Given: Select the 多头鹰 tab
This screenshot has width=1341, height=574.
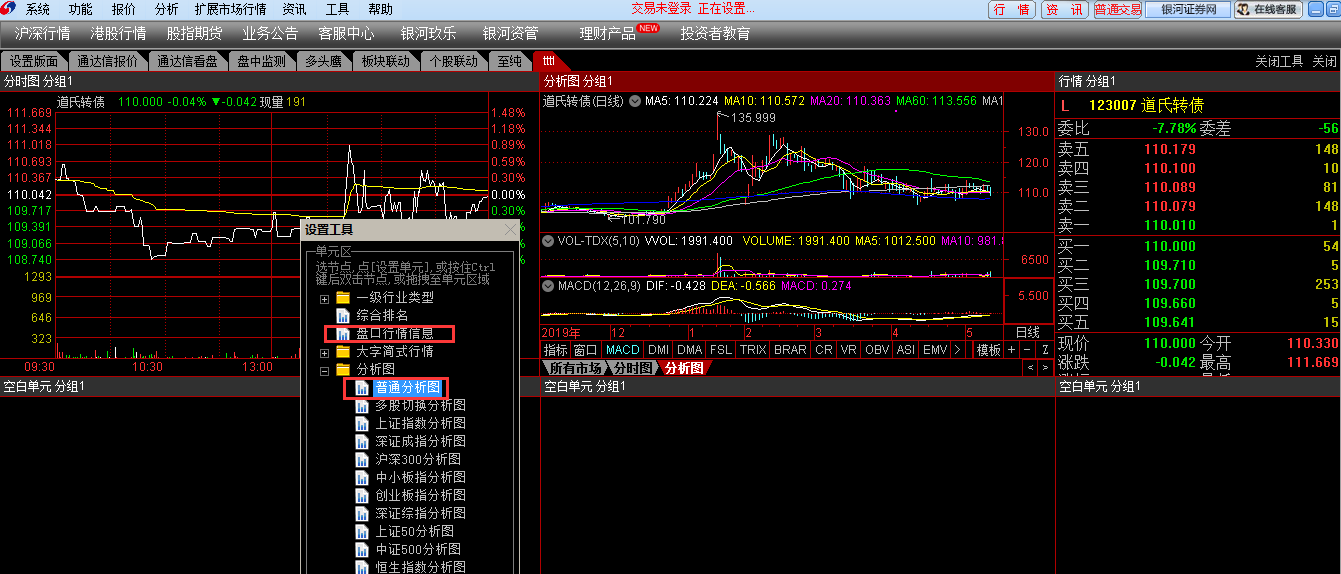Looking at the screenshot, I should [323, 61].
